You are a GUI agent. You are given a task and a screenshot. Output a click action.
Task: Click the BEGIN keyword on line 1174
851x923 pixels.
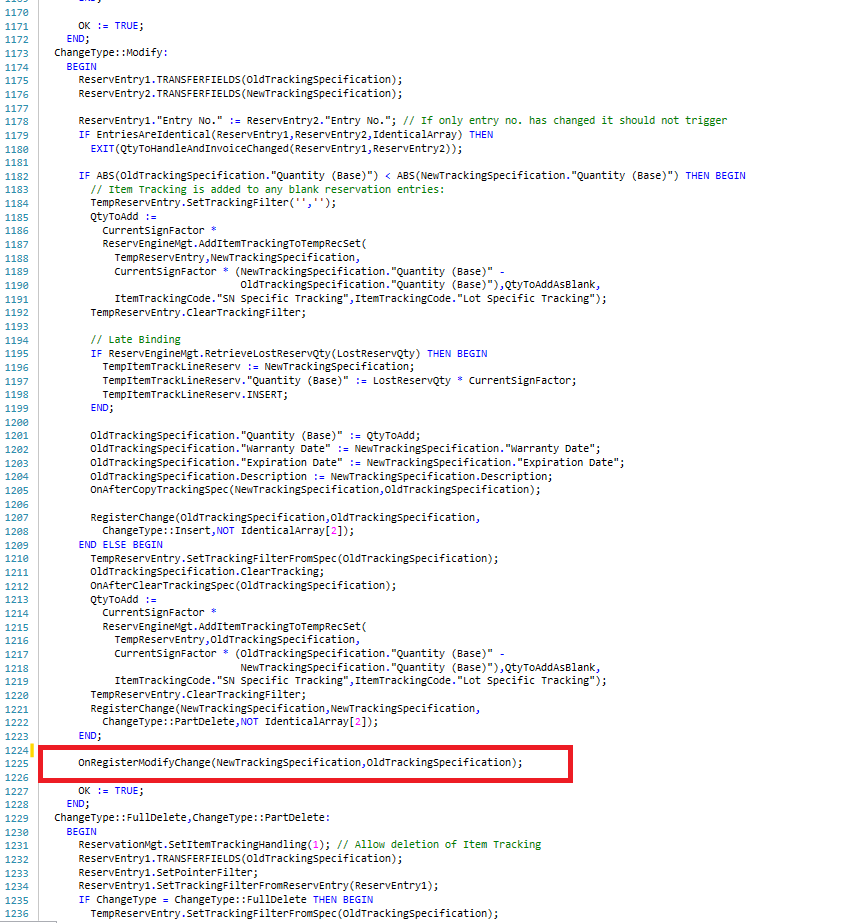pos(81,67)
